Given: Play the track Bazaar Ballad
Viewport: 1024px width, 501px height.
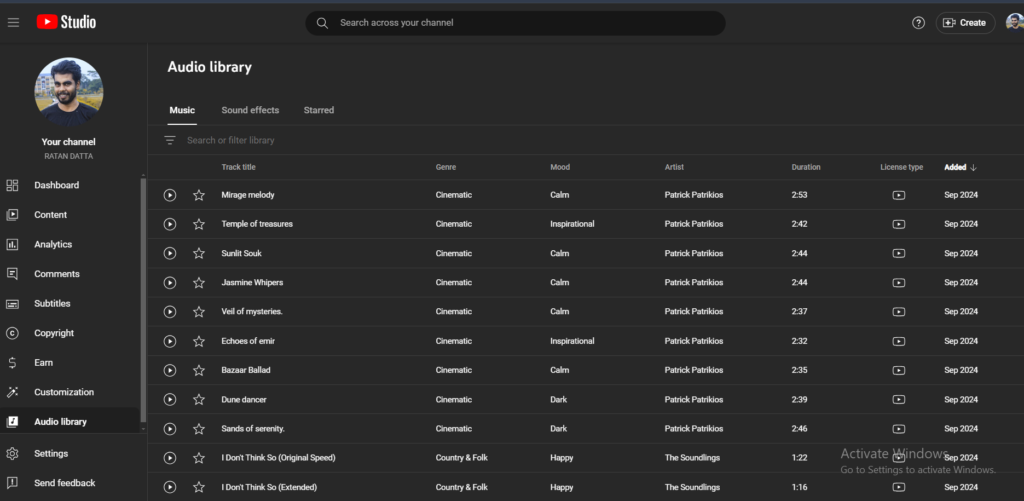Looking at the screenshot, I should coord(170,370).
